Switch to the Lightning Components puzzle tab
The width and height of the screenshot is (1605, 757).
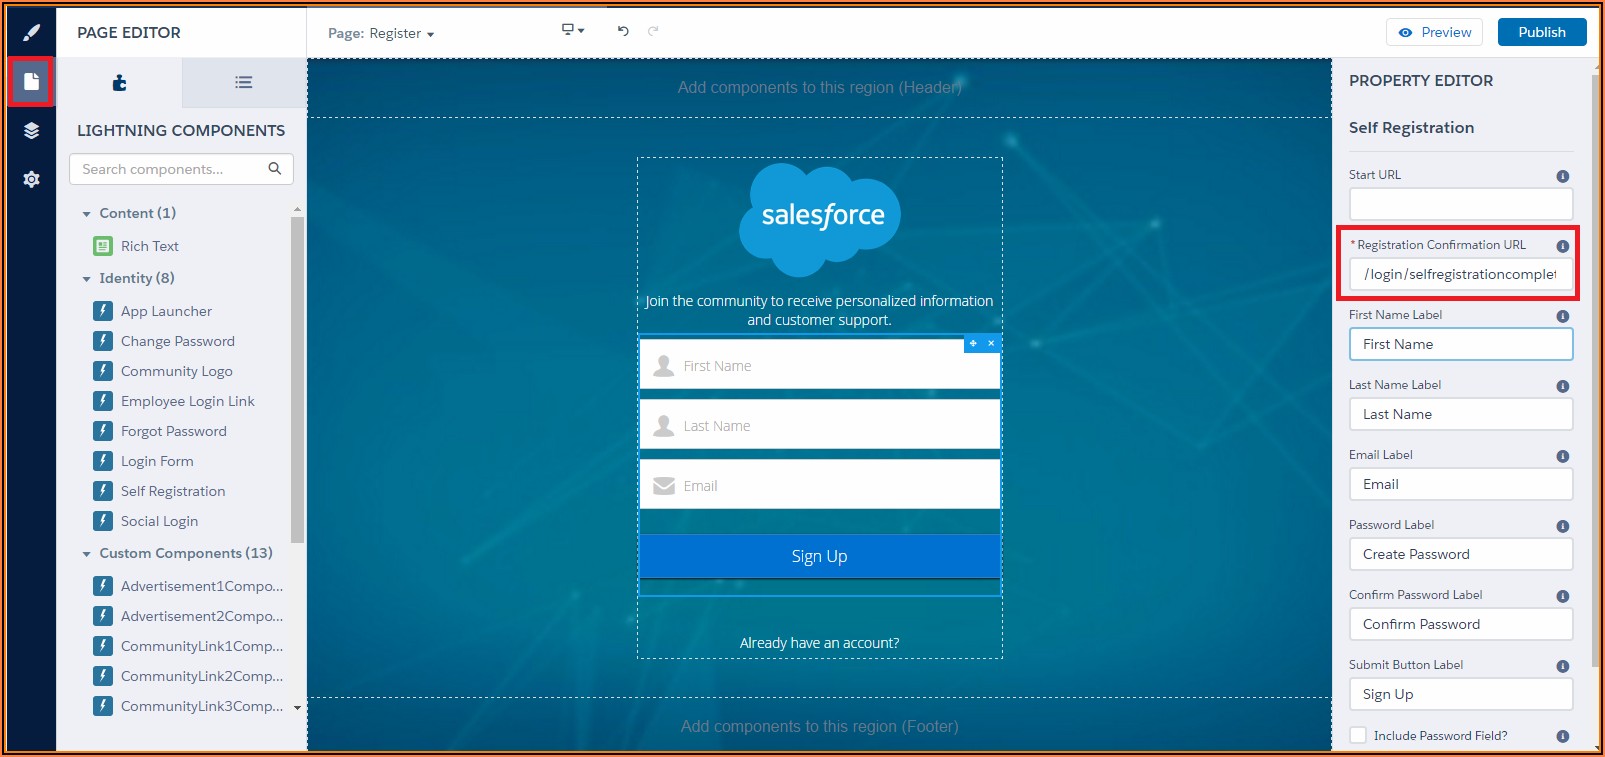point(119,83)
